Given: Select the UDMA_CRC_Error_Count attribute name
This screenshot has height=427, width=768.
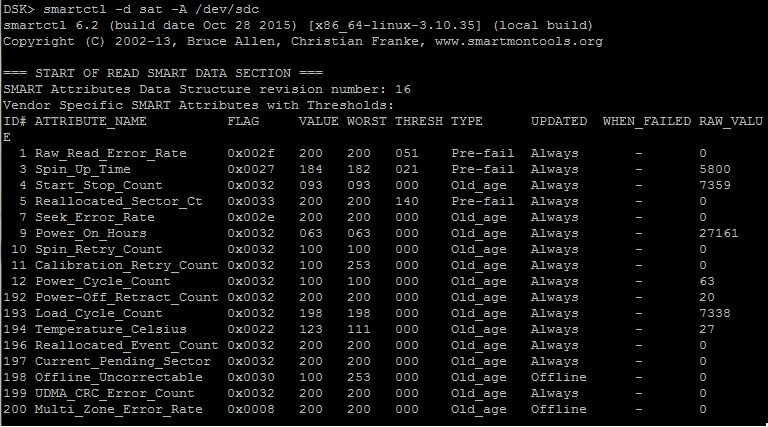Looking at the screenshot, I should pos(114,393).
